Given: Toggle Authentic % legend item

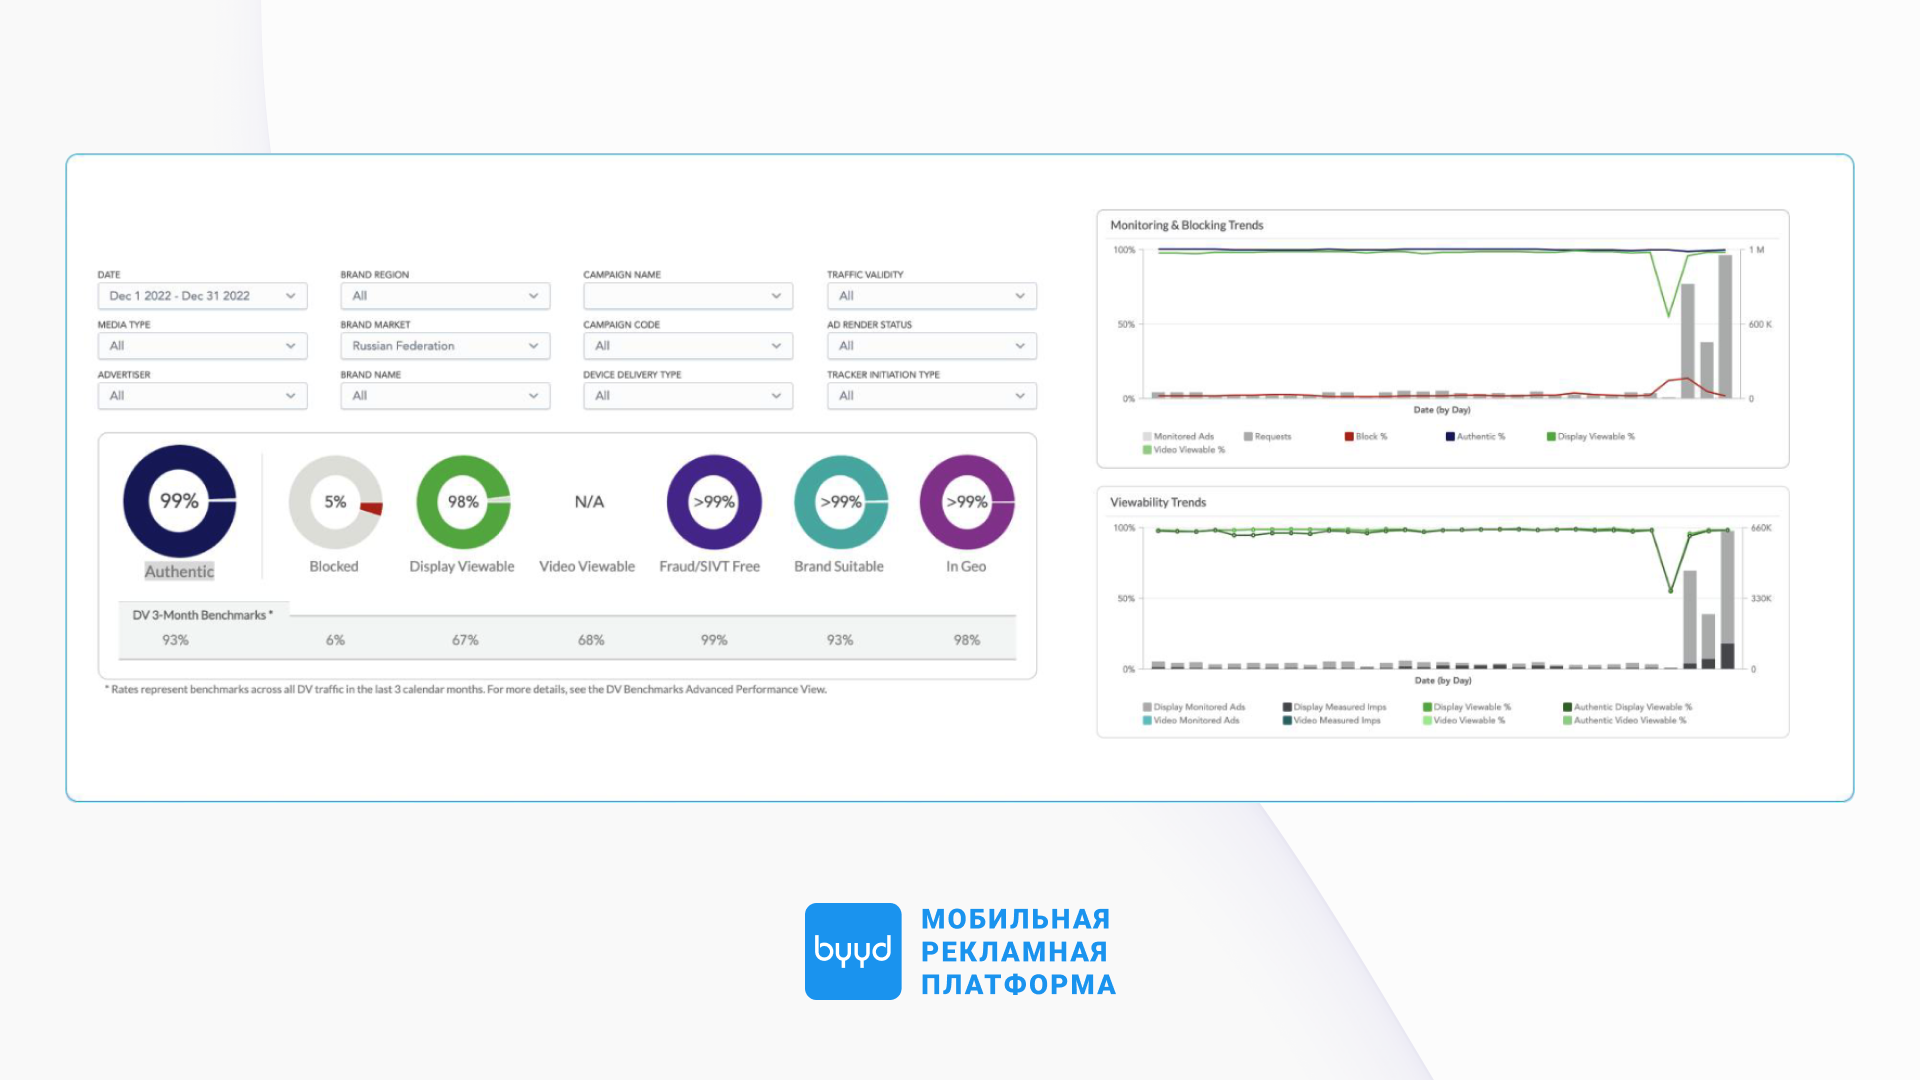Looking at the screenshot, I should (1475, 437).
